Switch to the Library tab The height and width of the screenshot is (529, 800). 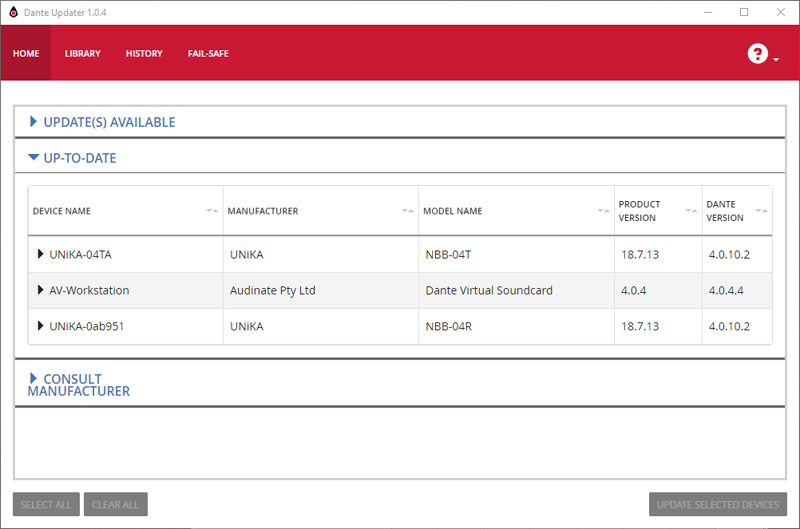point(83,54)
